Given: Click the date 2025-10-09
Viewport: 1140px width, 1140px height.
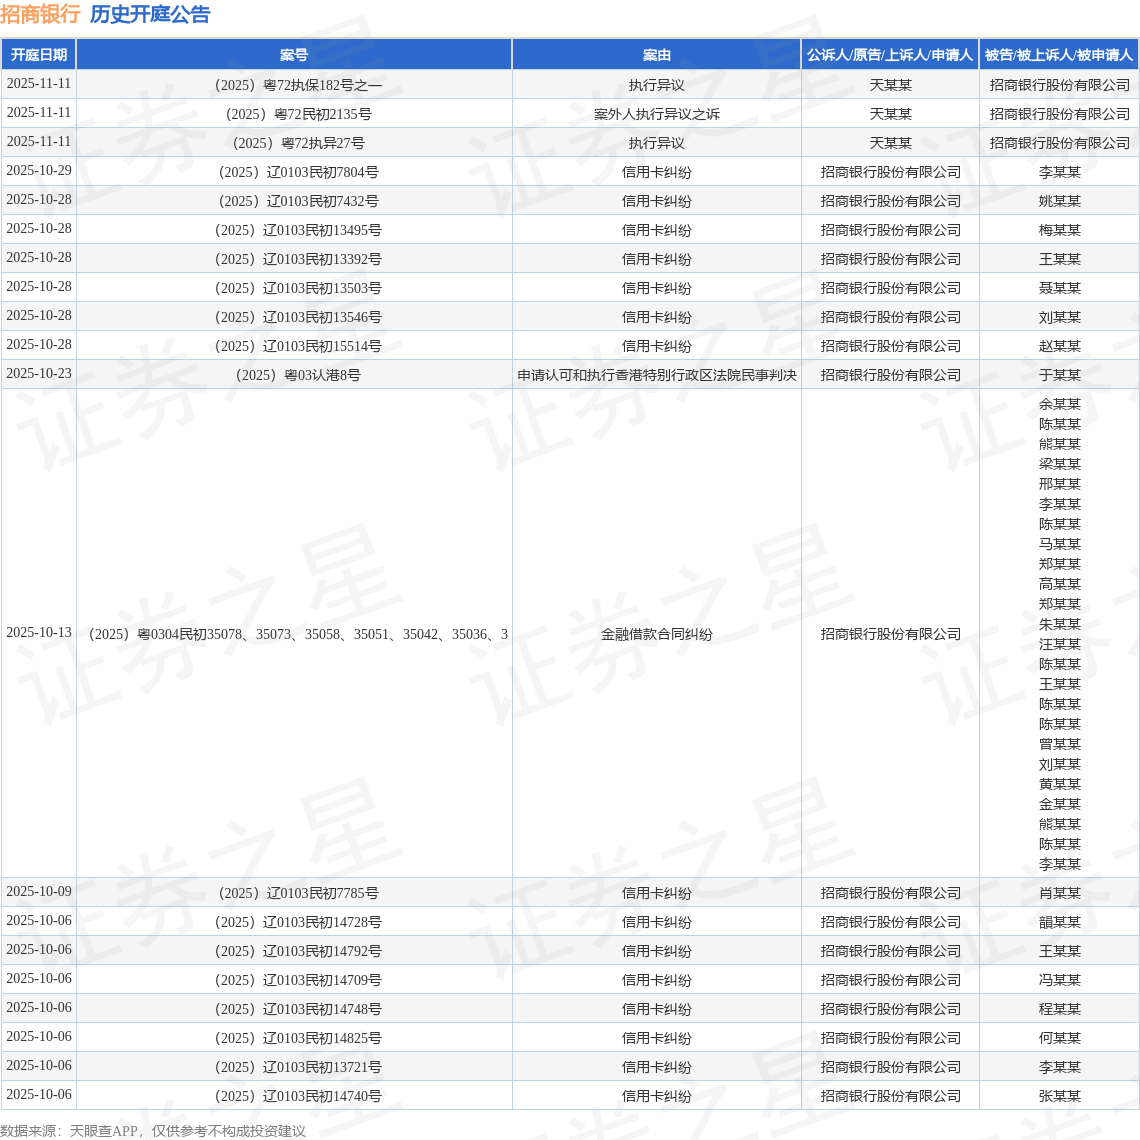Looking at the screenshot, I should [x=39, y=891].
